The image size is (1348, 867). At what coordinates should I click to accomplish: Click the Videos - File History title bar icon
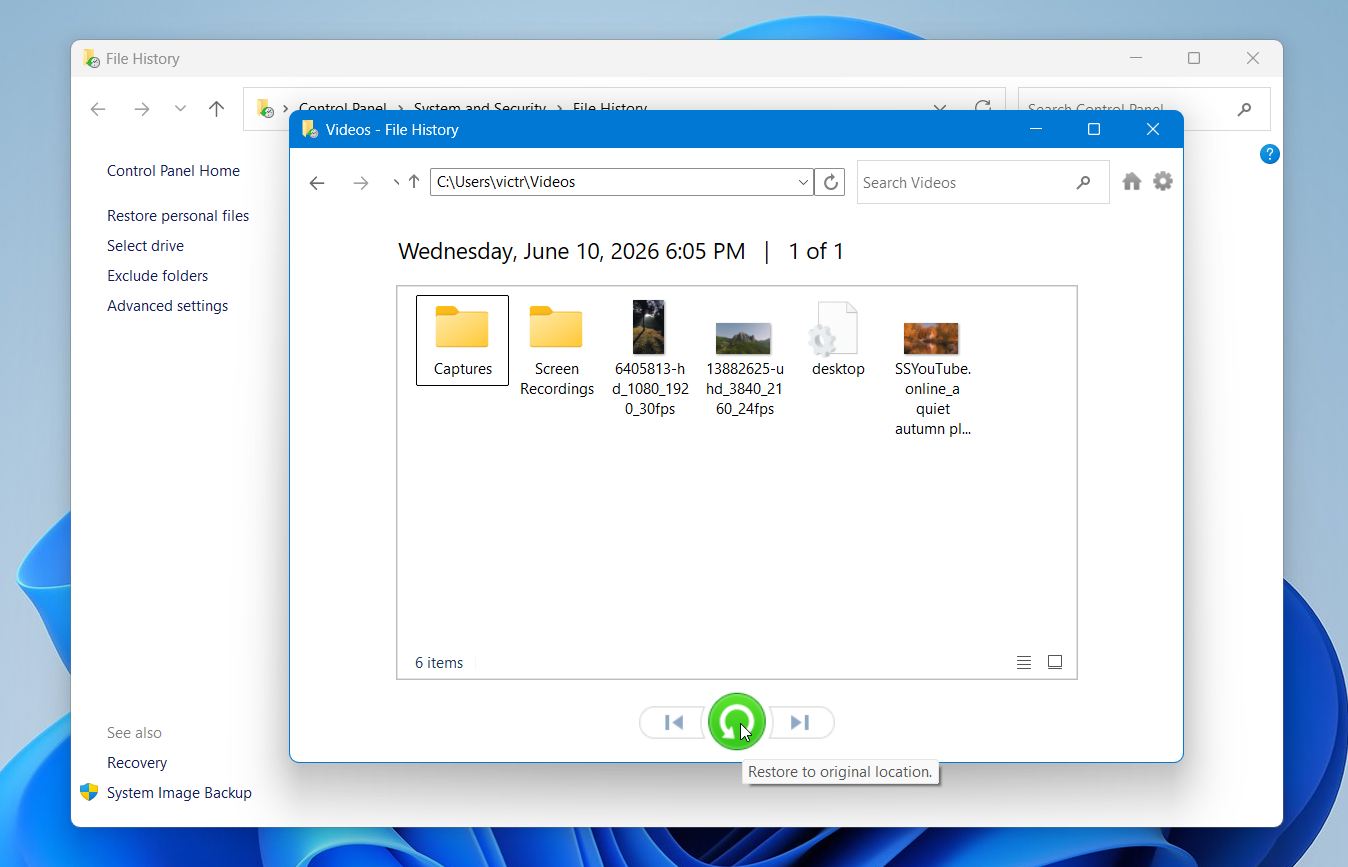pyautogui.click(x=310, y=130)
